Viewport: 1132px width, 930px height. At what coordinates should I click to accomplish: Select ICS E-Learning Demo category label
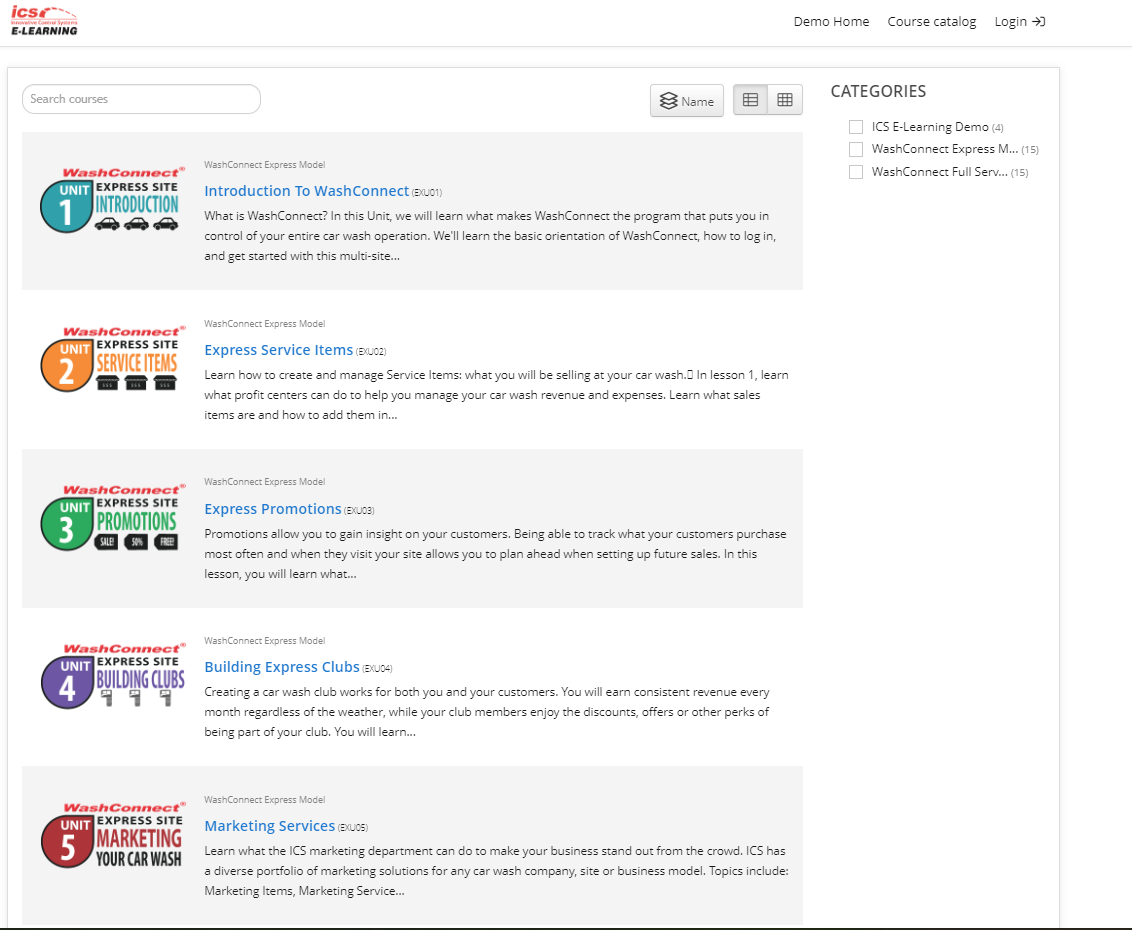(930, 127)
